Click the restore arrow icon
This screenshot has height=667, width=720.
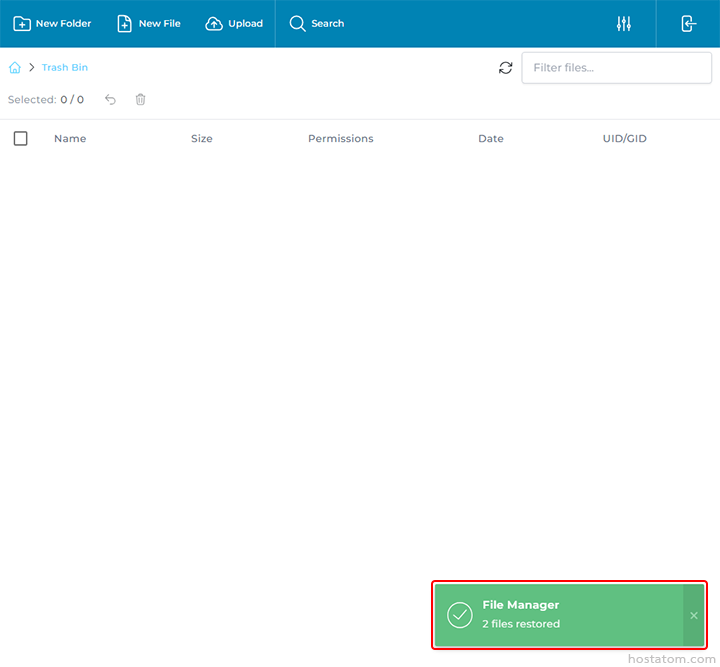tap(111, 100)
